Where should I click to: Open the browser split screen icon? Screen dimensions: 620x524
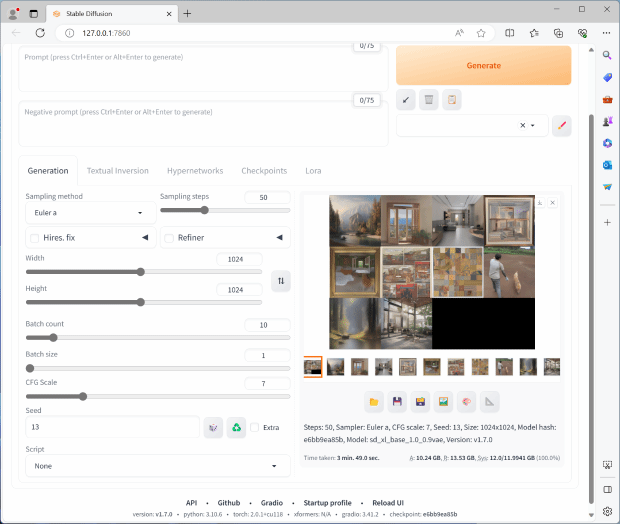510,33
